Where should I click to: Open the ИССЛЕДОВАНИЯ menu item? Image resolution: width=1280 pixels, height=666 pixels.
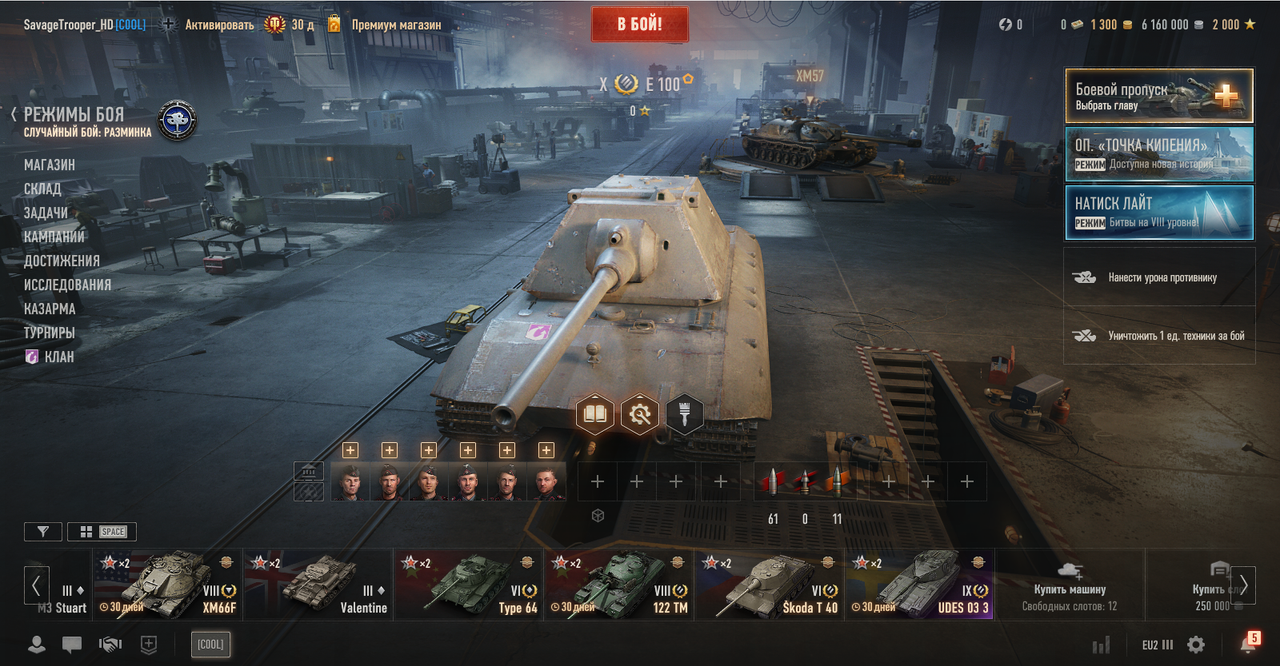68,285
